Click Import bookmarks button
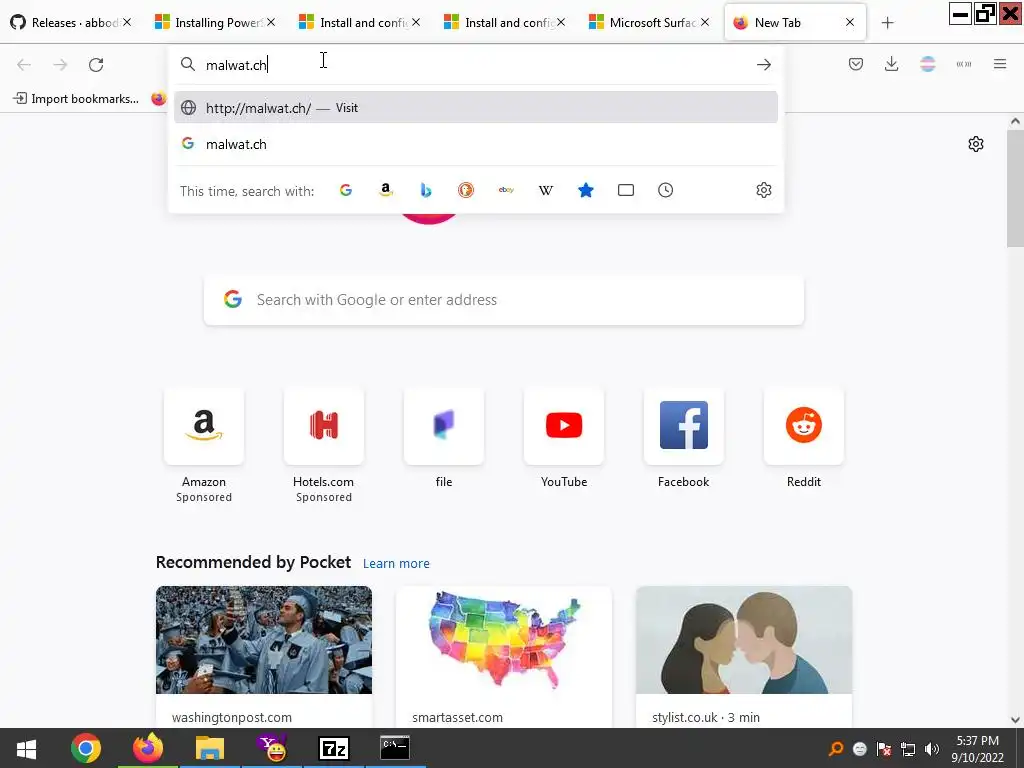 (76, 99)
